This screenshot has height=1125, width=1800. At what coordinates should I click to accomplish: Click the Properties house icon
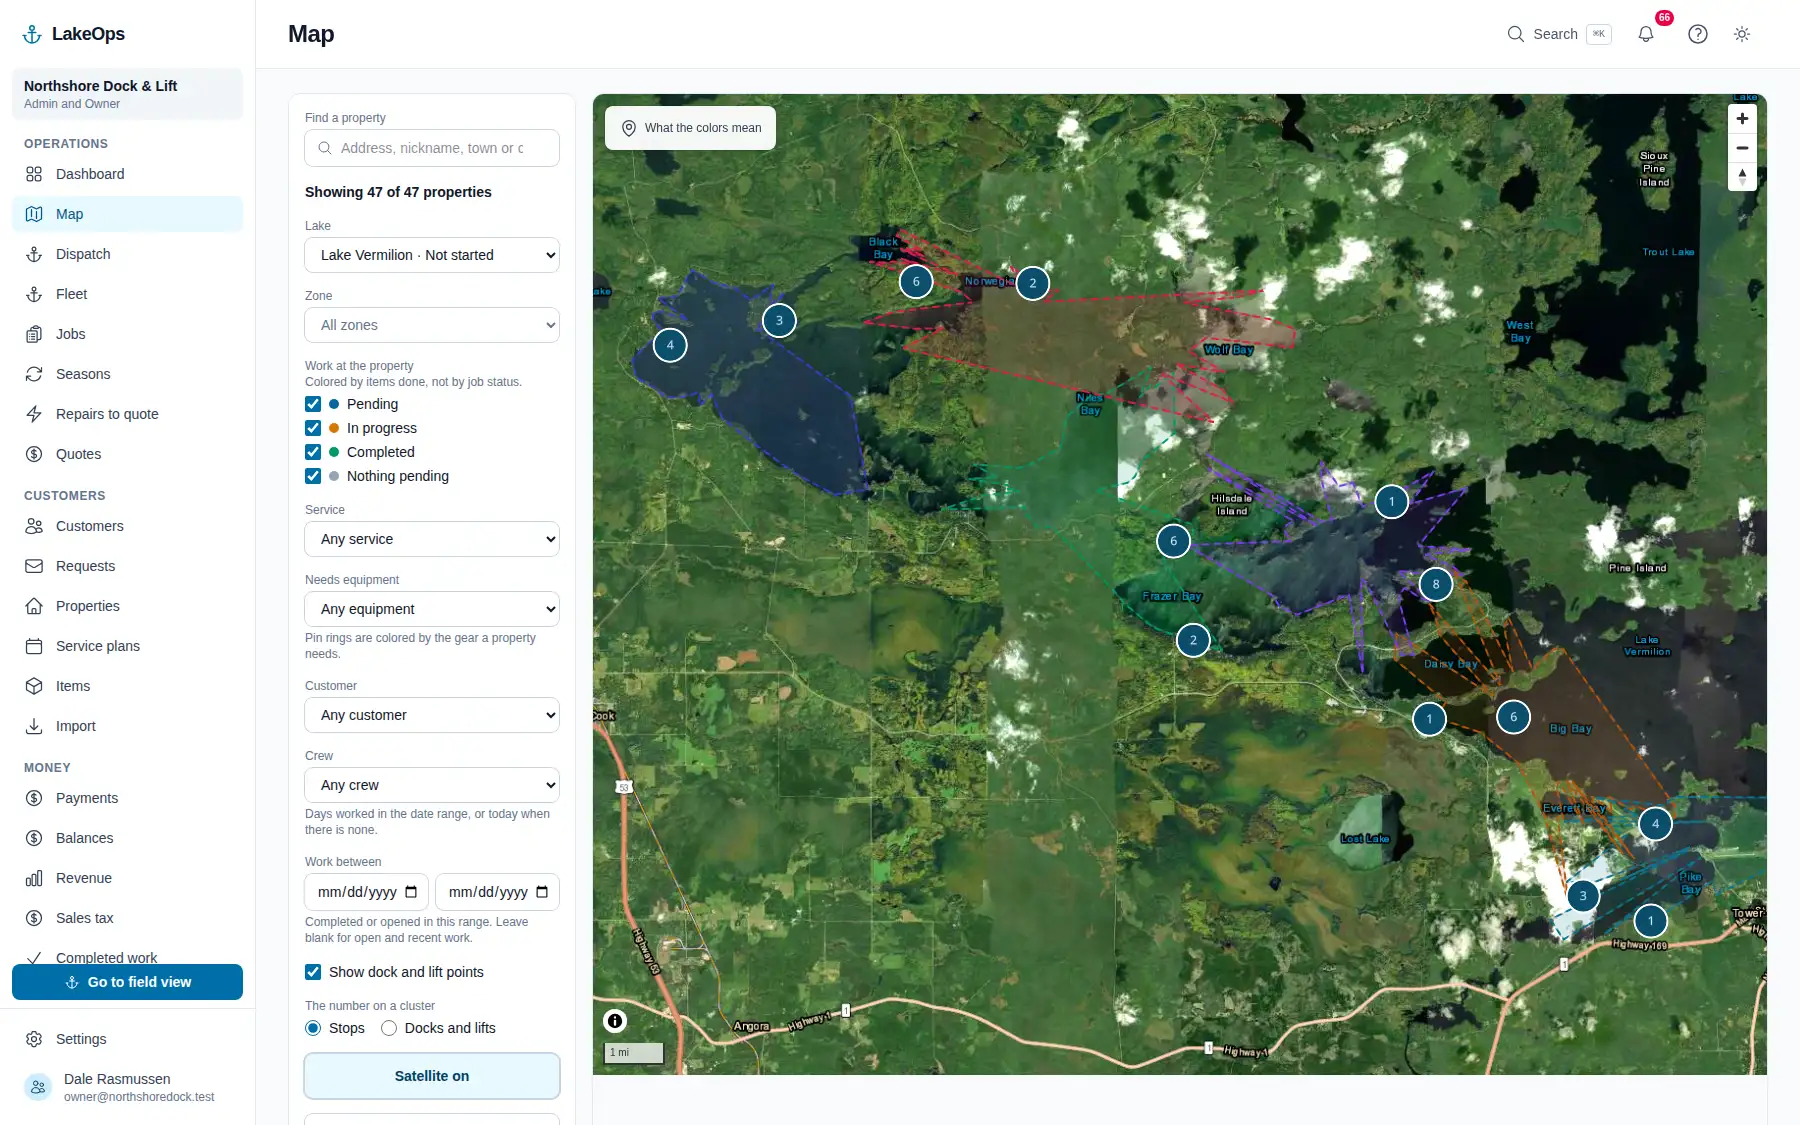pos(34,606)
